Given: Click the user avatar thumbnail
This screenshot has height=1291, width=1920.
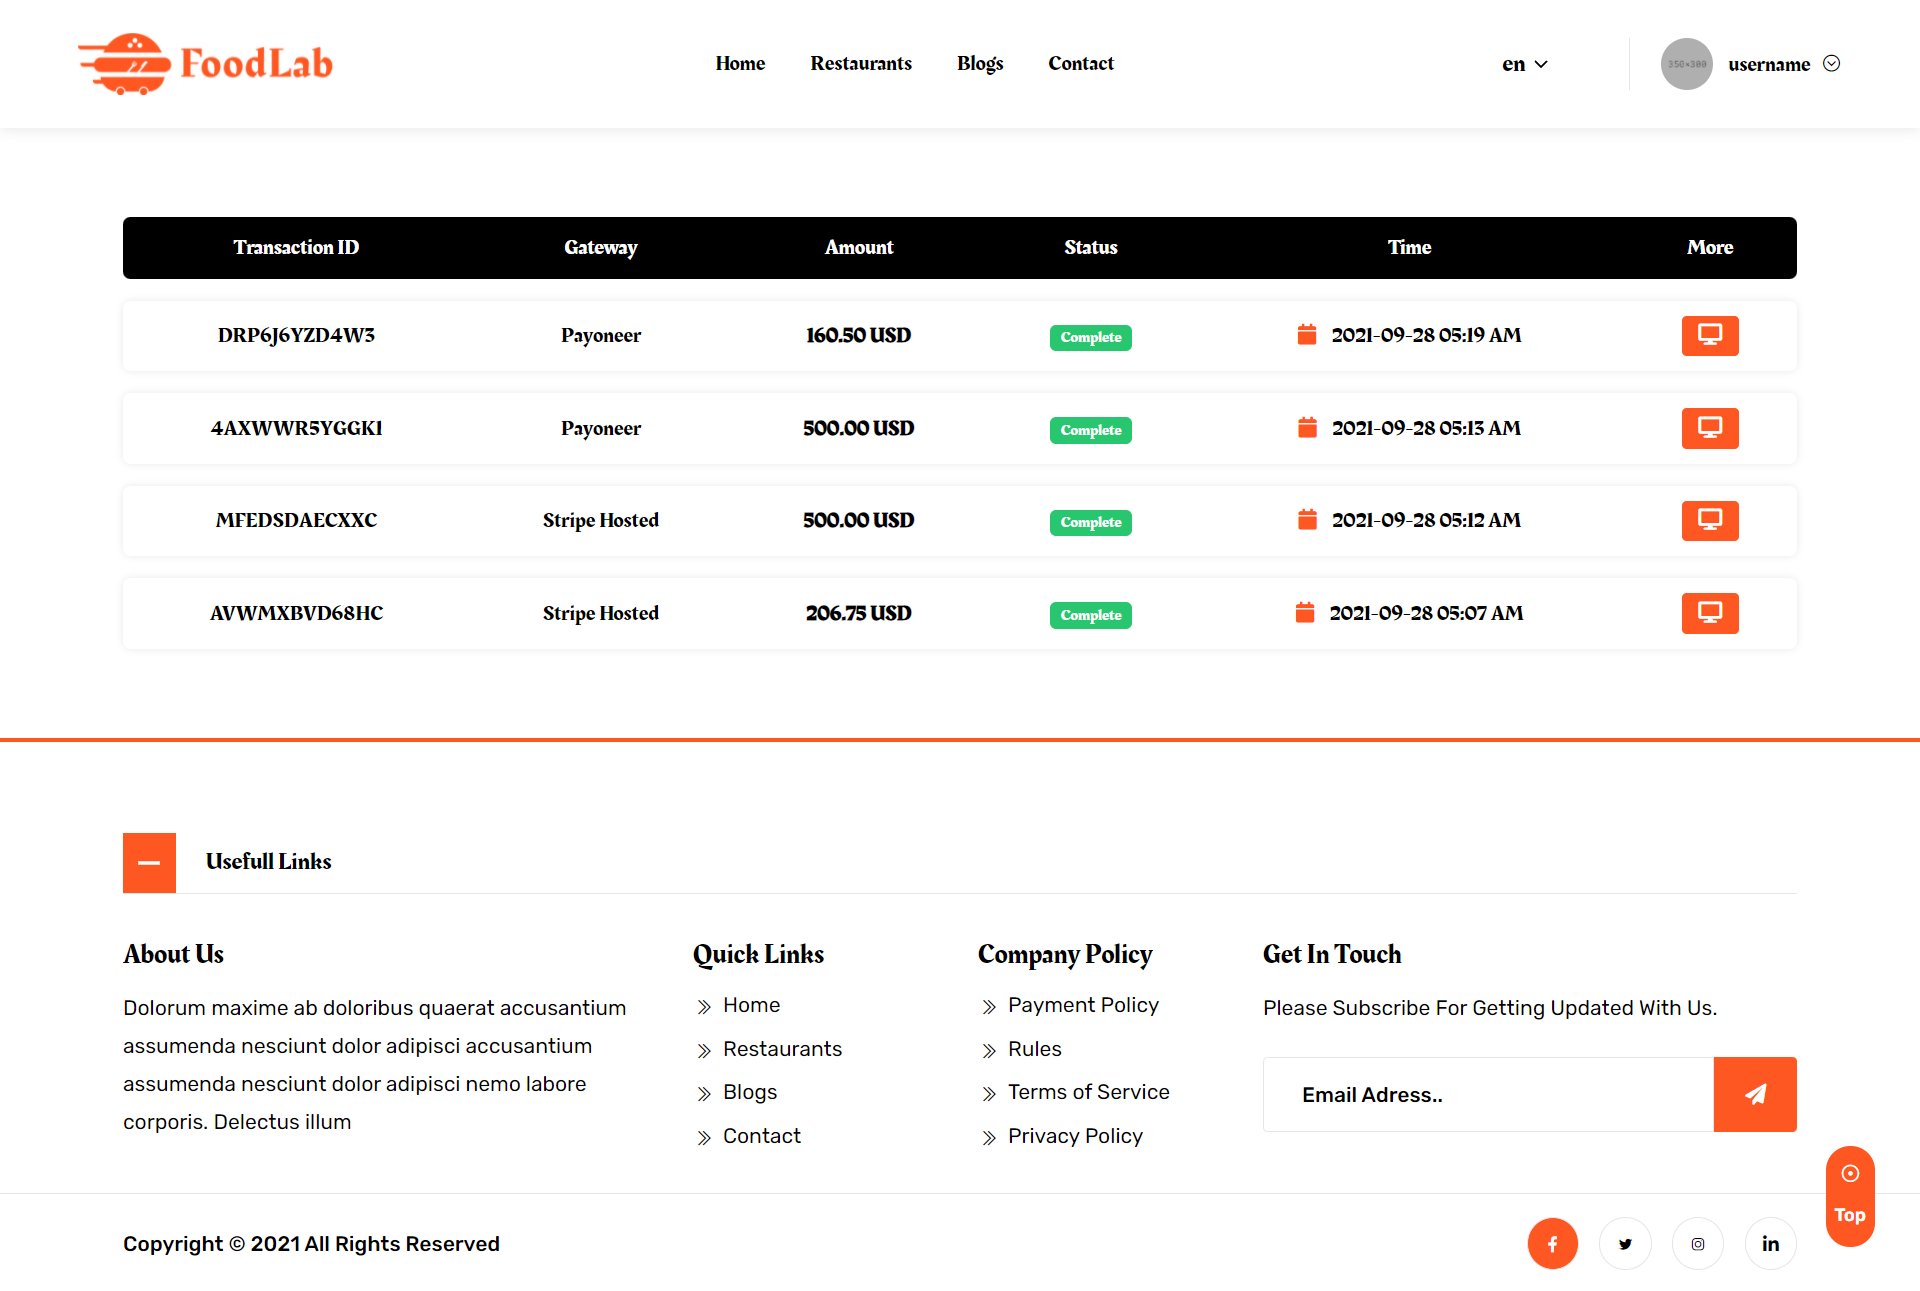Looking at the screenshot, I should (1686, 64).
